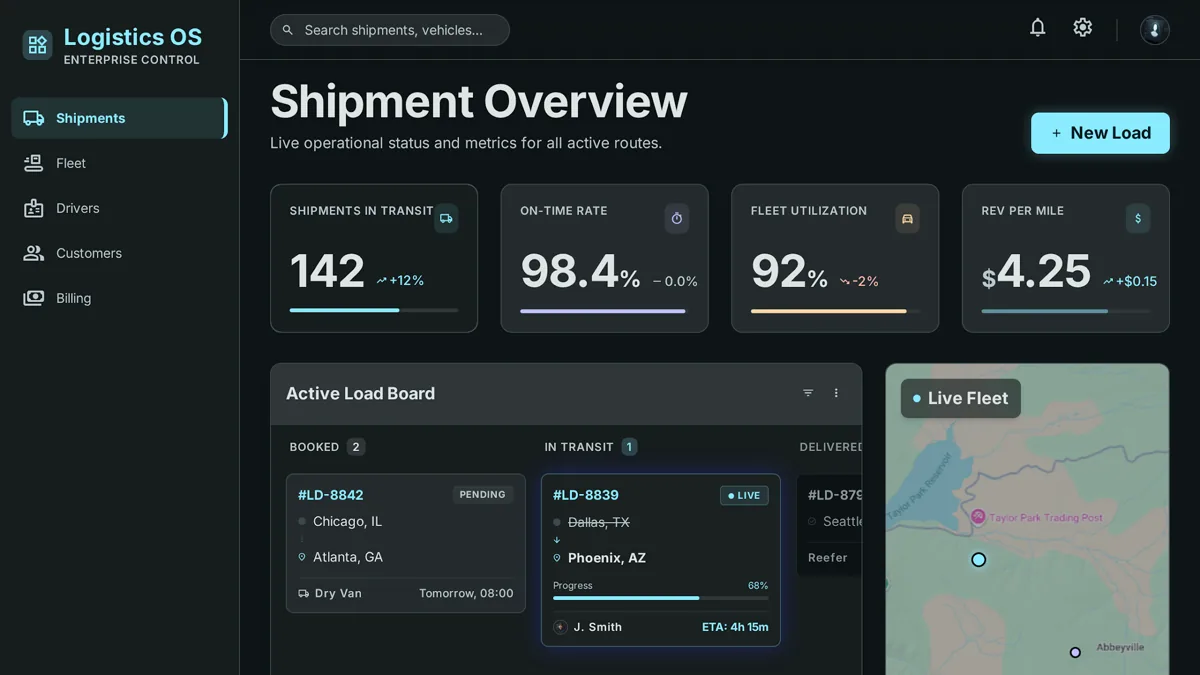
Task: Click the Fleet sidebar icon
Action: click(x=34, y=163)
